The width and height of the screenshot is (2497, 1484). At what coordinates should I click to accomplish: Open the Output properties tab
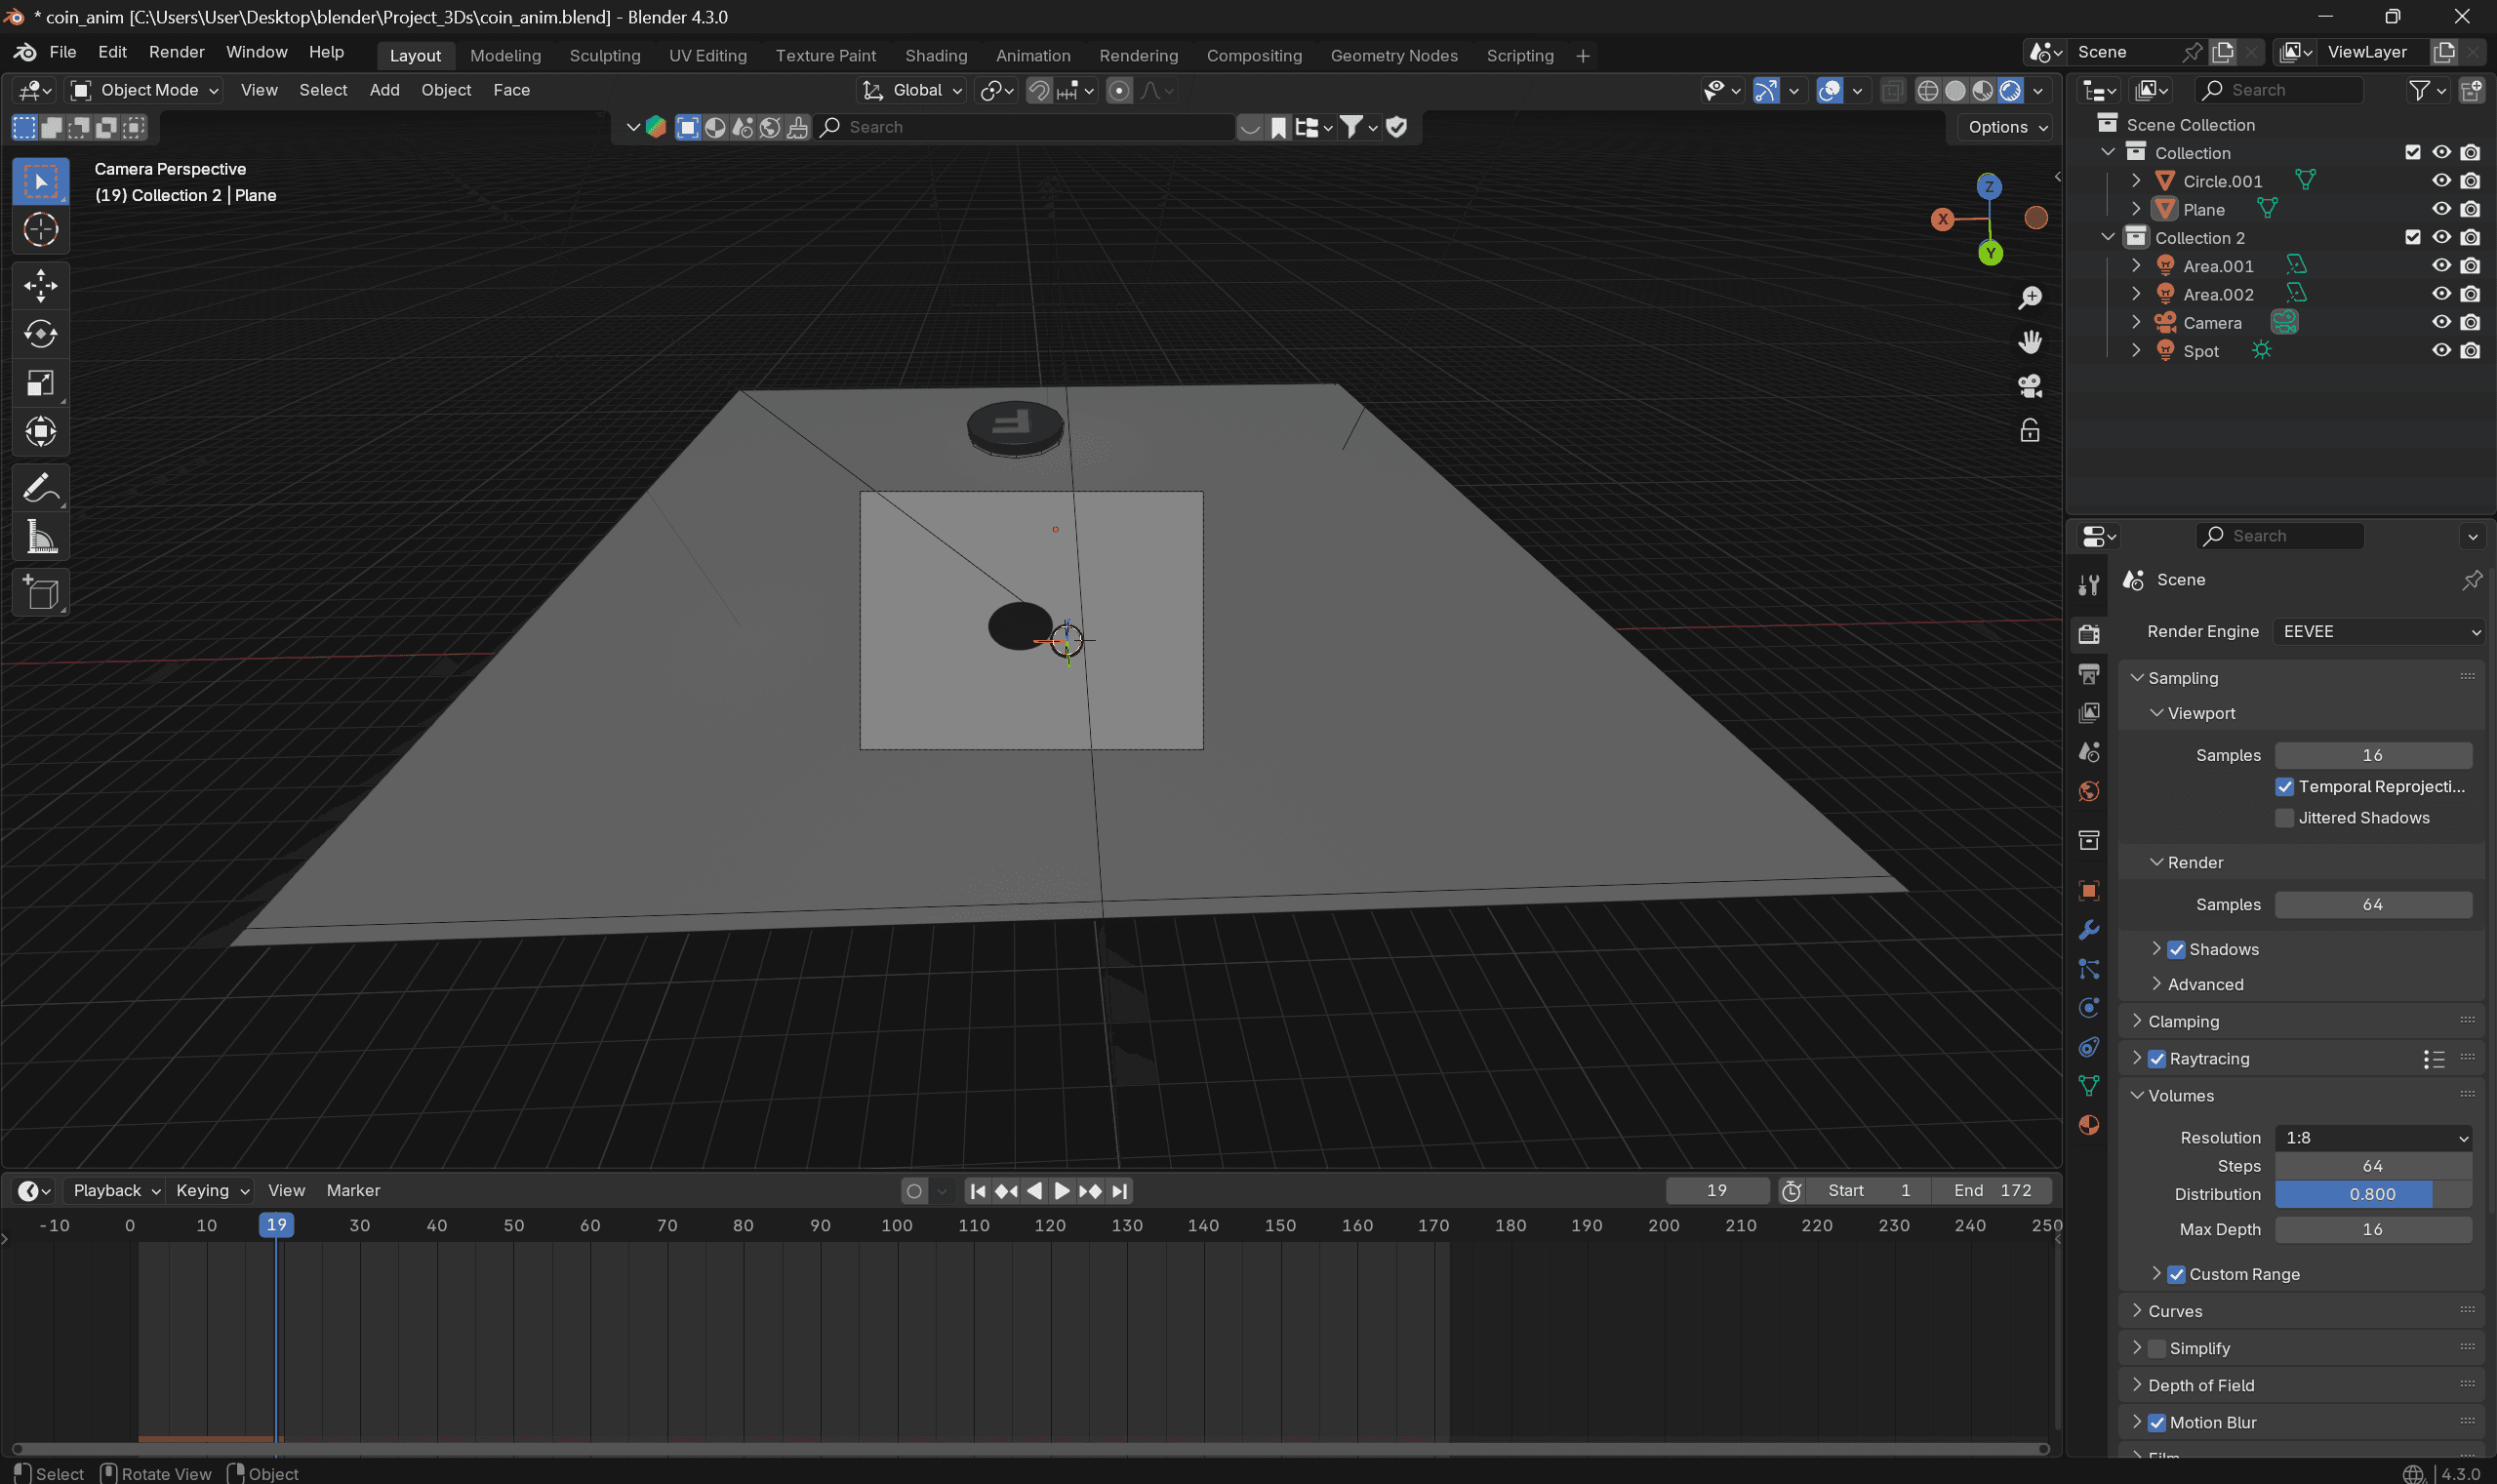click(x=2089, y=674)
